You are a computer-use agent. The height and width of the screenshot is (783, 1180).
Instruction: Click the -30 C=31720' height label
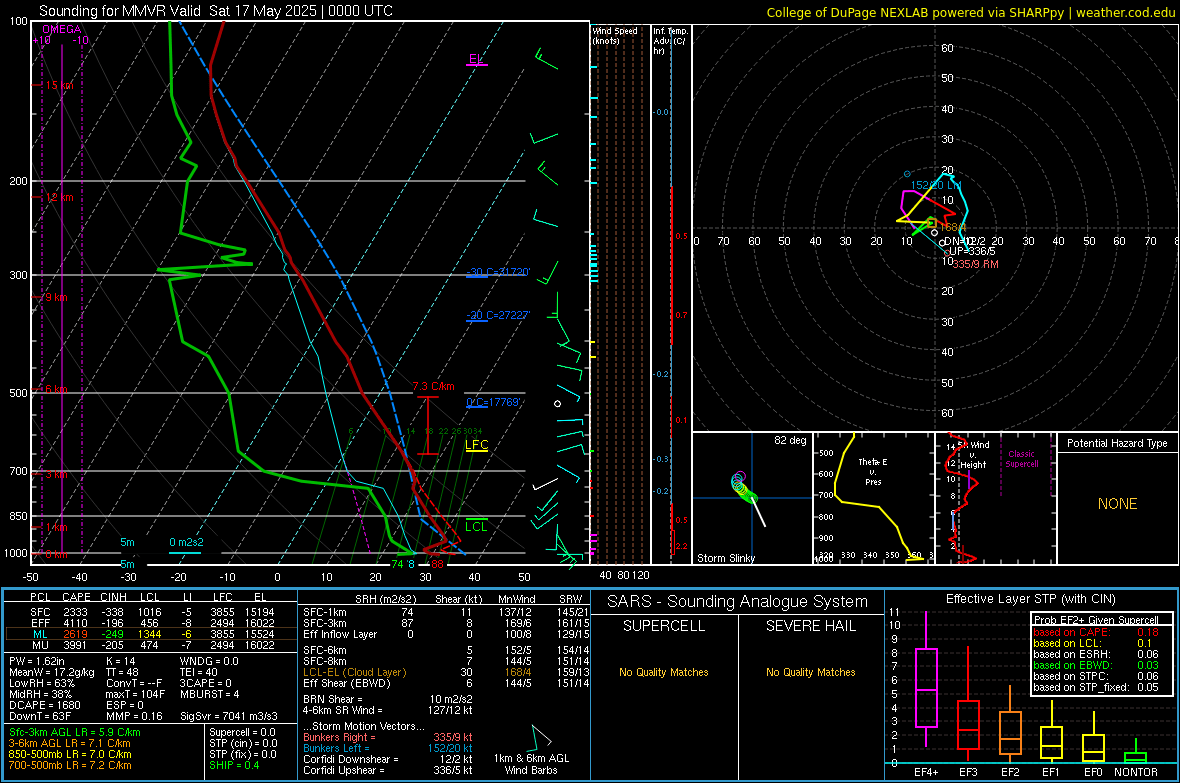[498, 272]
